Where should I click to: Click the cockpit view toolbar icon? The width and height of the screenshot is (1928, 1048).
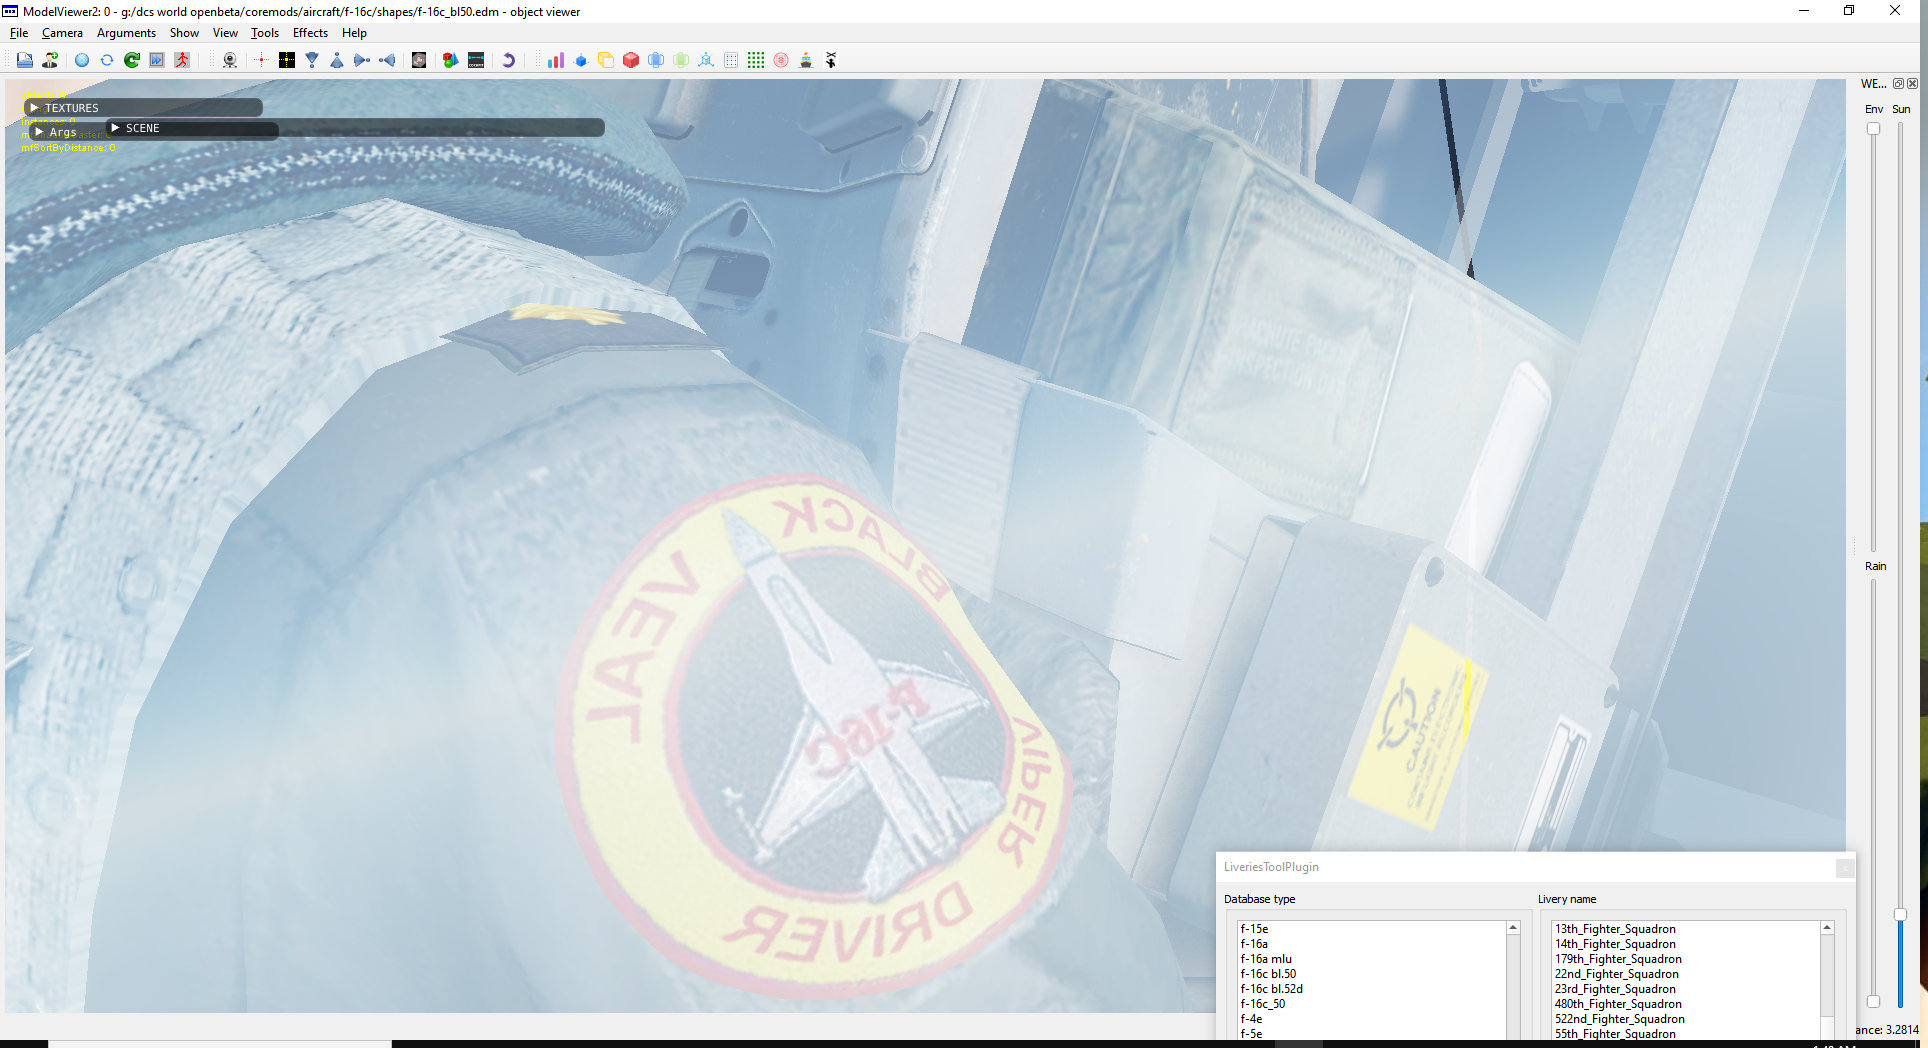pos(476,60)
